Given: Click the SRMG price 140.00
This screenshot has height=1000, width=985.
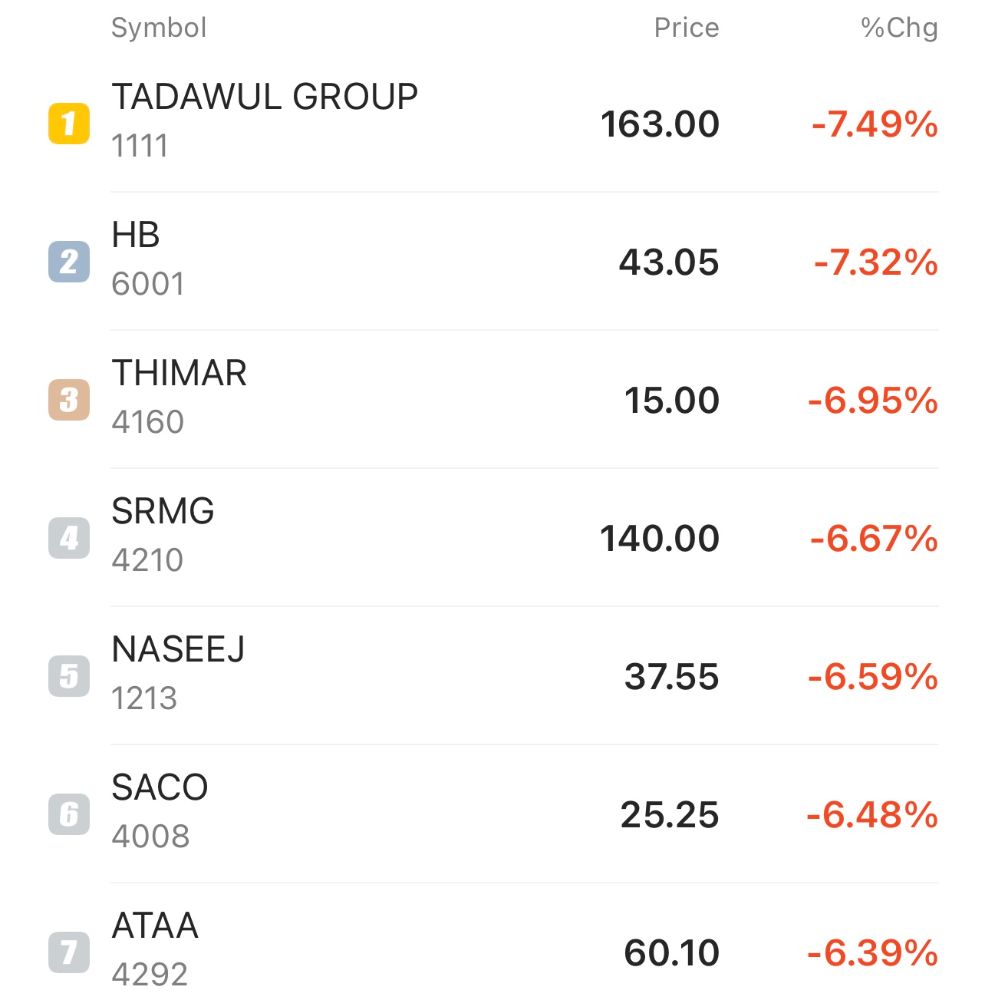Looking at the screenshot, I should (660, 539).
